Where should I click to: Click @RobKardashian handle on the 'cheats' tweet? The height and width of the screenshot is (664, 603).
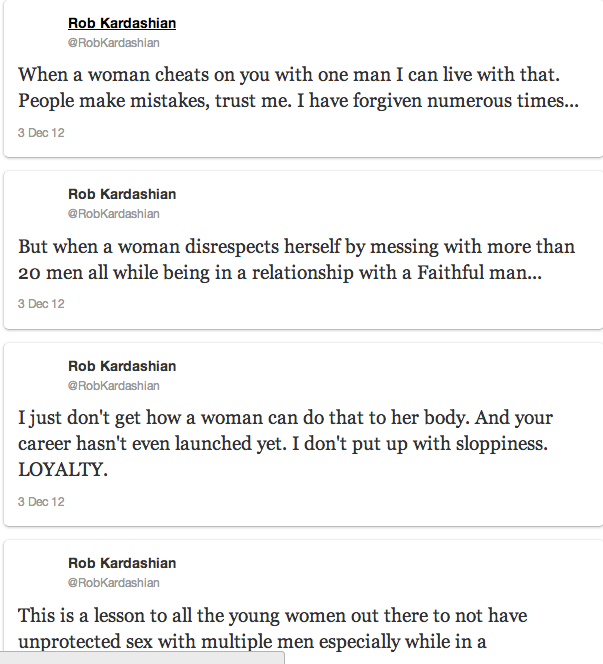click(x=113, y=43)
